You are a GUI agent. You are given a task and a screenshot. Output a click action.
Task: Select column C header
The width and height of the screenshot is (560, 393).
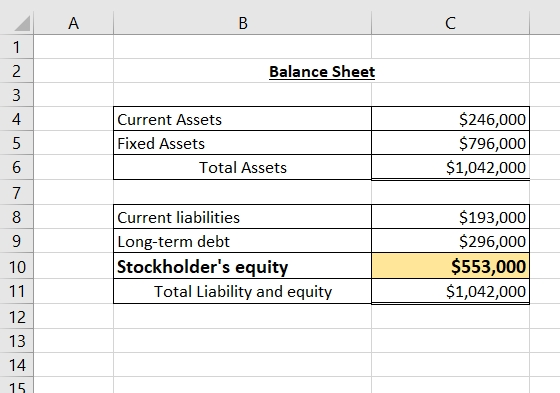pyautogui.click(x=450, y=23)
